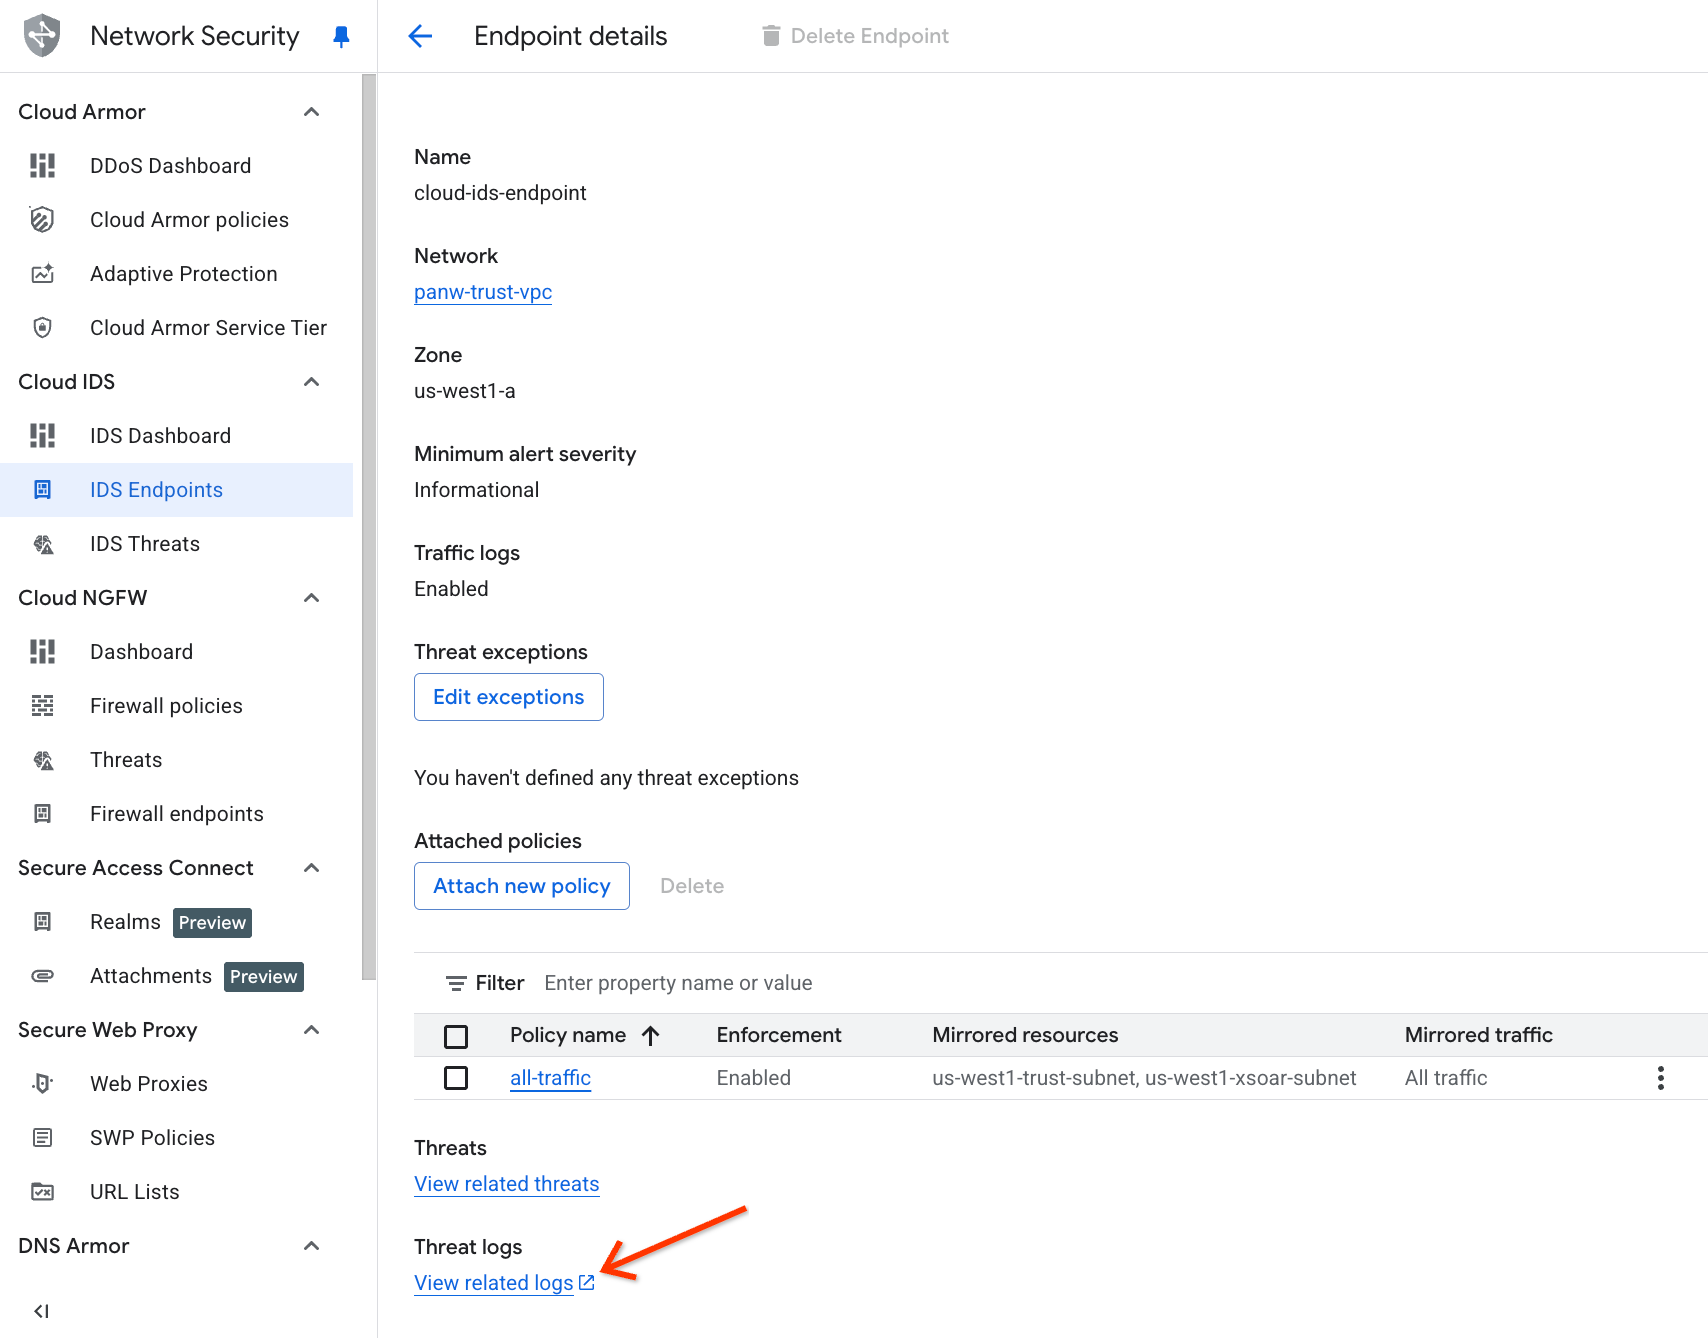Click the Cloud Armor policies shield icon
1708x1338 pixels.
(x=43, y=220)
